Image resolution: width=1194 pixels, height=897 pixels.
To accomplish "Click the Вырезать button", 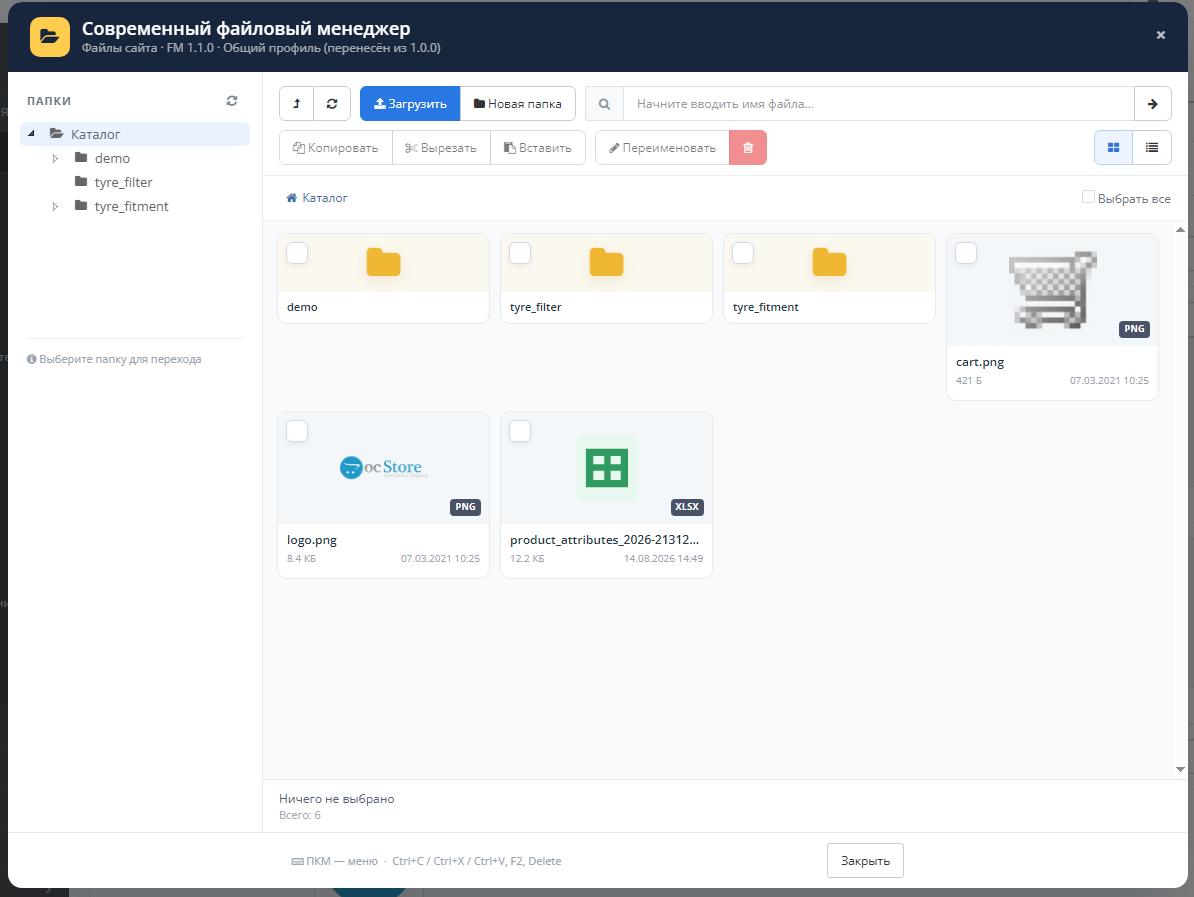I will click(x=441, y=148).
